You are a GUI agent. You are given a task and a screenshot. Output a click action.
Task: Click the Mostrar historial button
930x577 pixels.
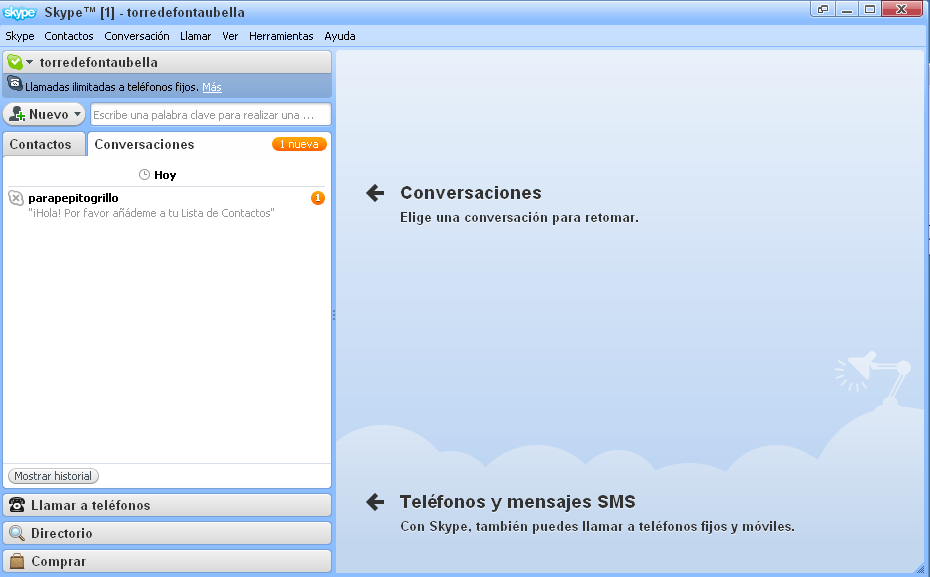tap(53, 476)
